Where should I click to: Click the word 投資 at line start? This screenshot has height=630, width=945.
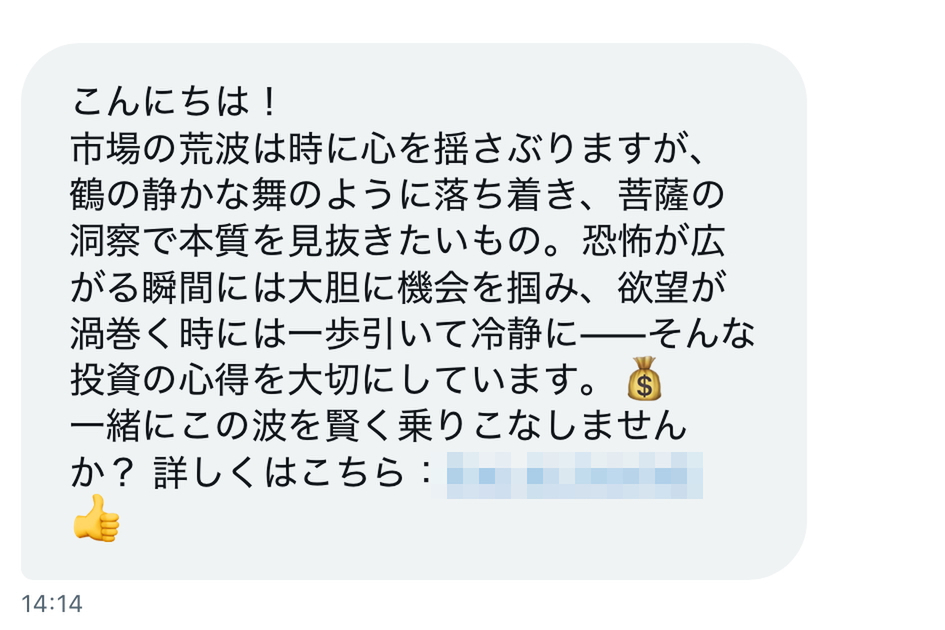[106, 381]
